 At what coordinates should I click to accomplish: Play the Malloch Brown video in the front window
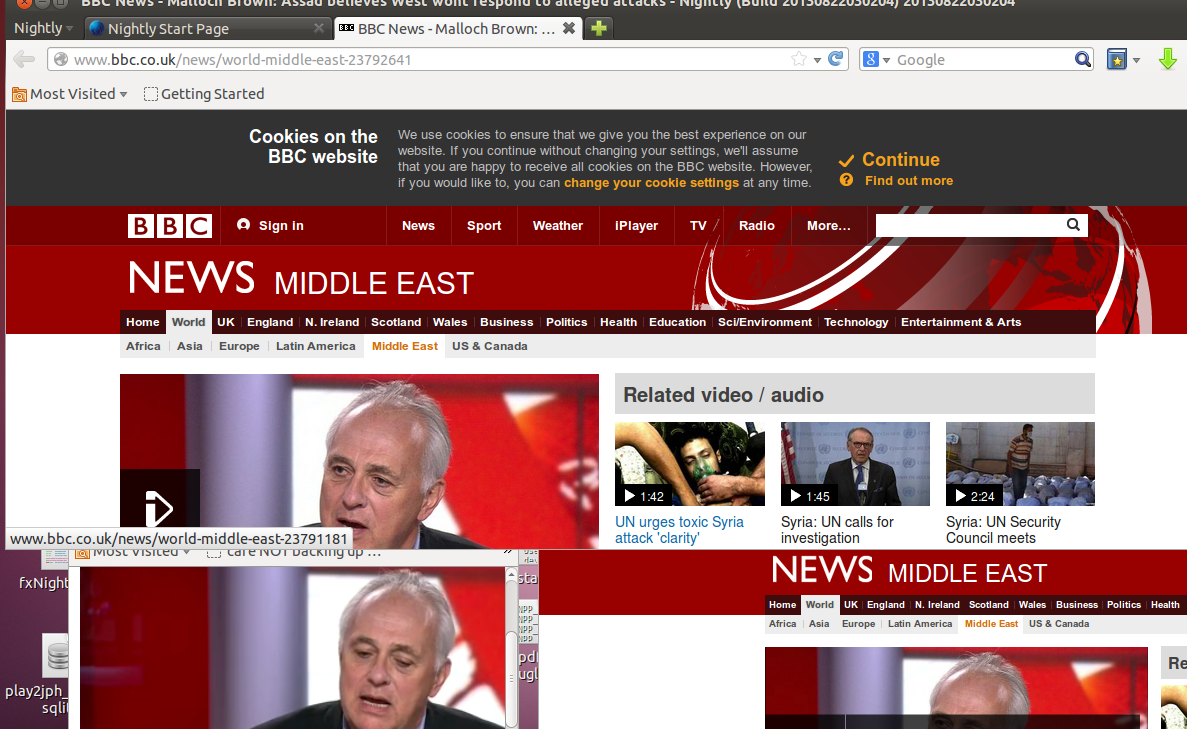tap(160, 507)
